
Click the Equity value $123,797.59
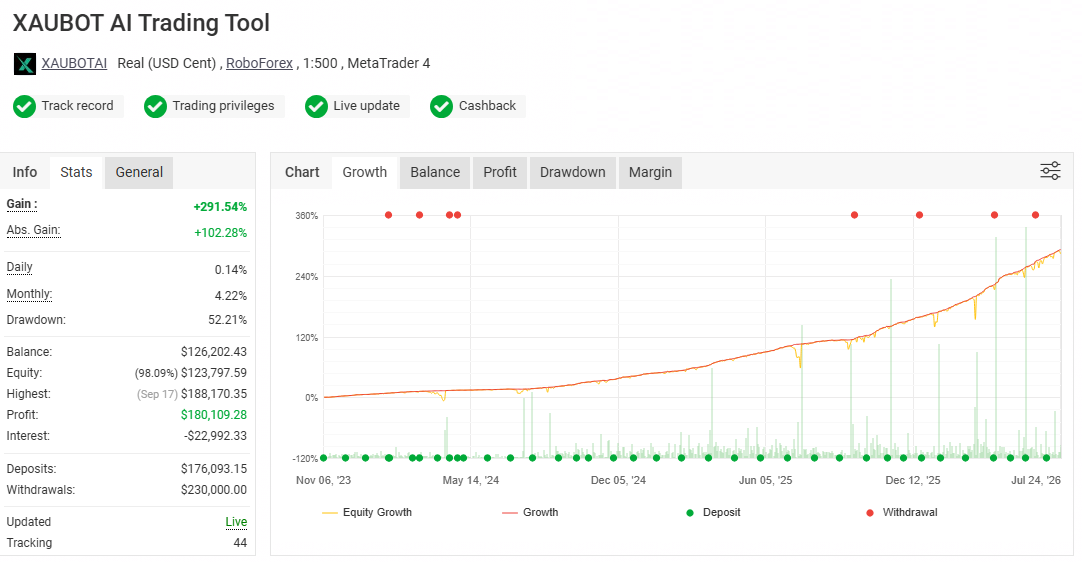214,373
